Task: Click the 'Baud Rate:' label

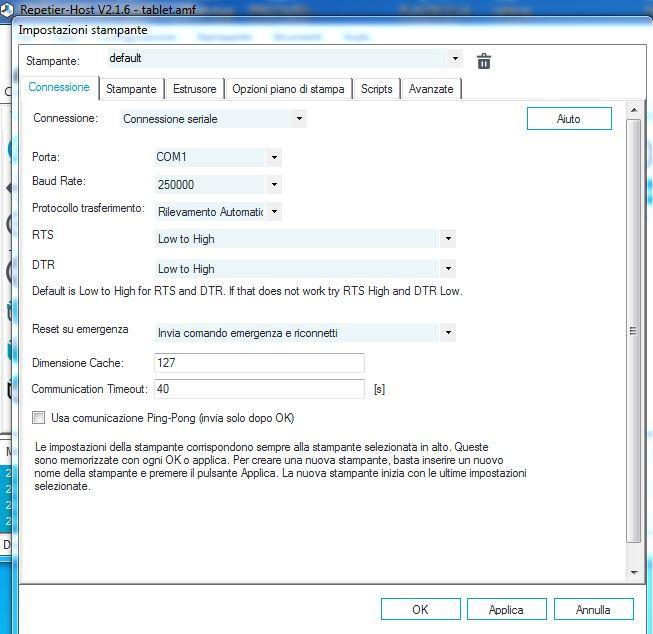Action: coord(59,181)
